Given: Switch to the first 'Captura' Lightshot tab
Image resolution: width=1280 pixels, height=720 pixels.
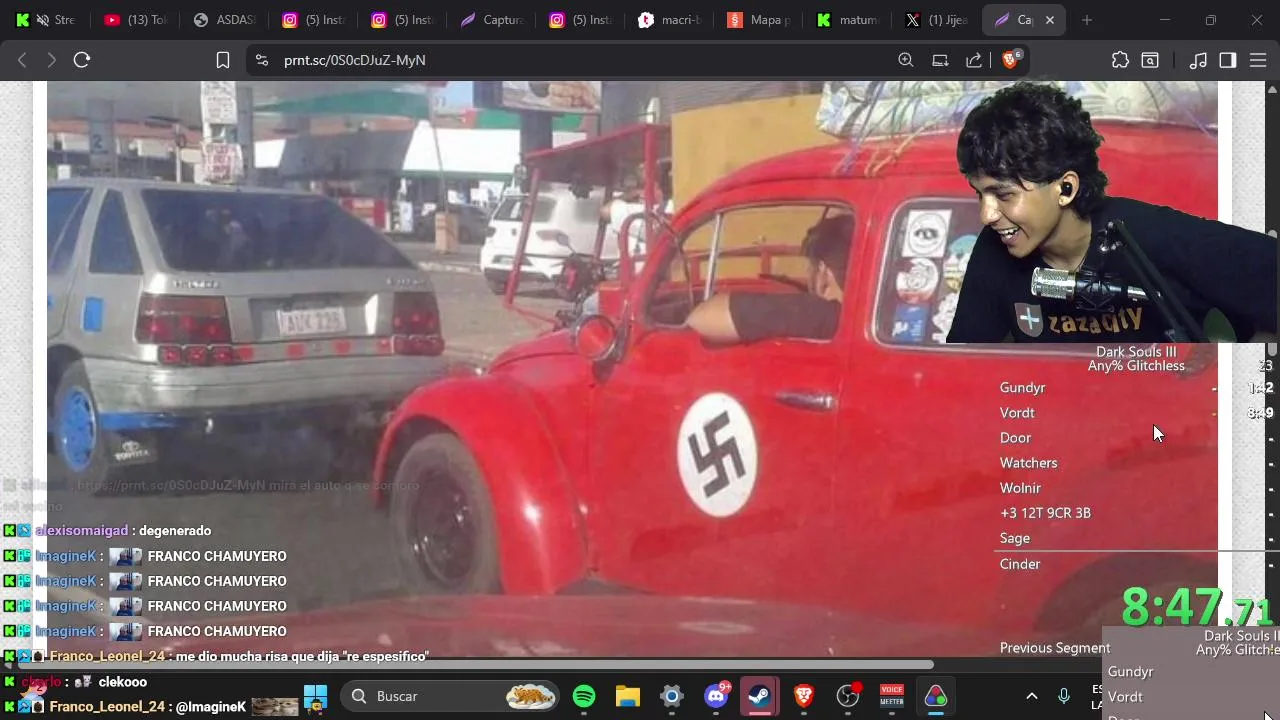Looking at the screenshot, I should point(491,20).
